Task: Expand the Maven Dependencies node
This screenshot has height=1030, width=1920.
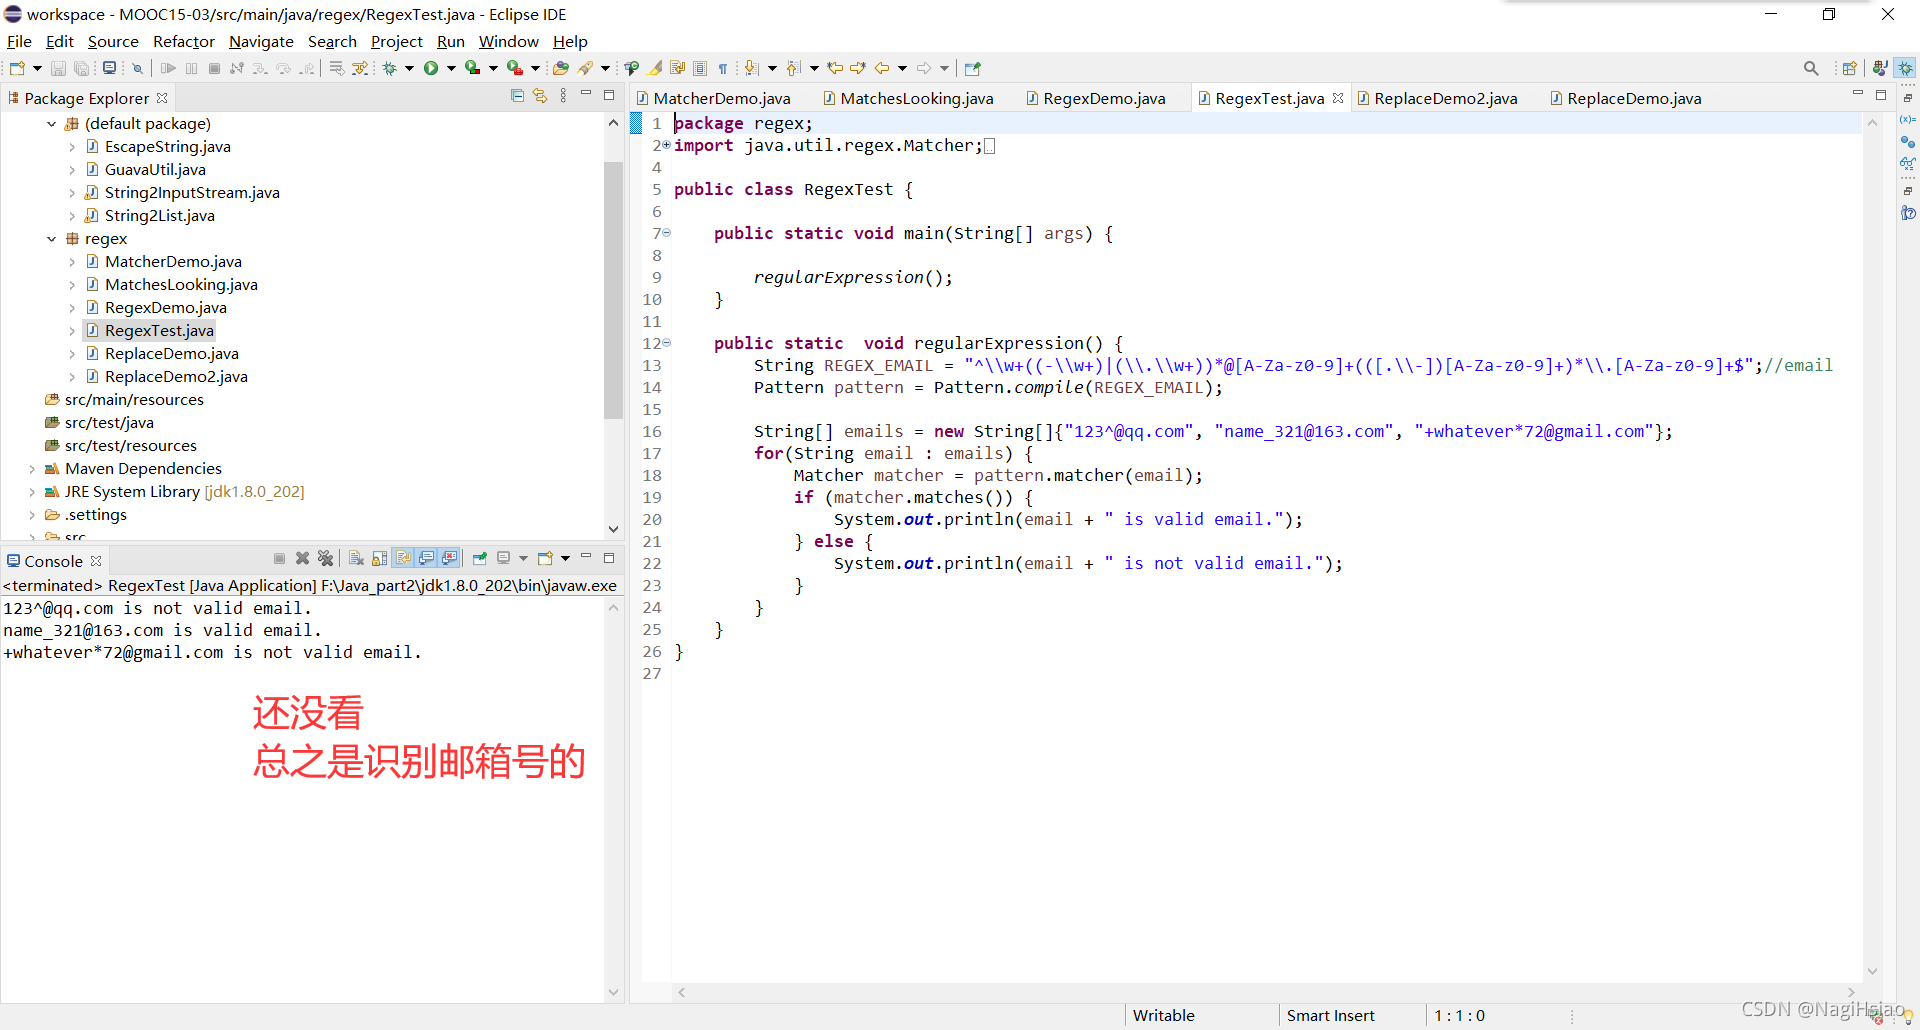Action: coord(31,469)
